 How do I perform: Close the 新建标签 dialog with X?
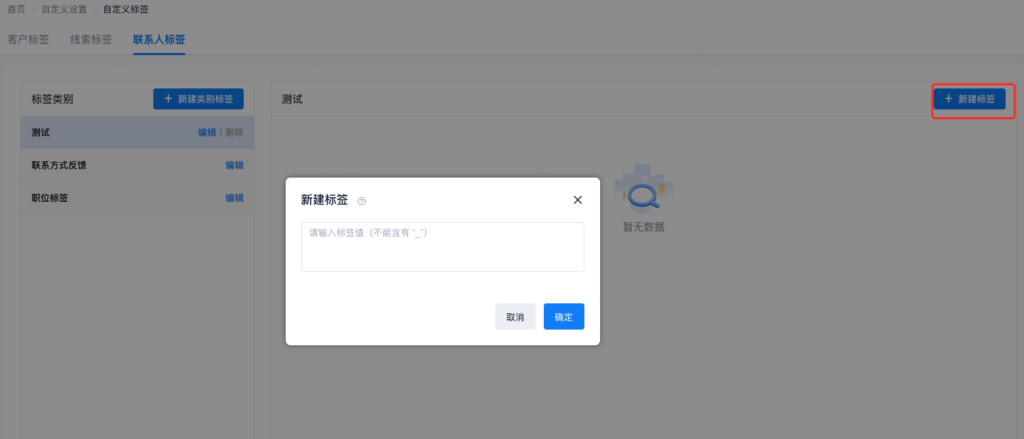click(x=577, y=200)
